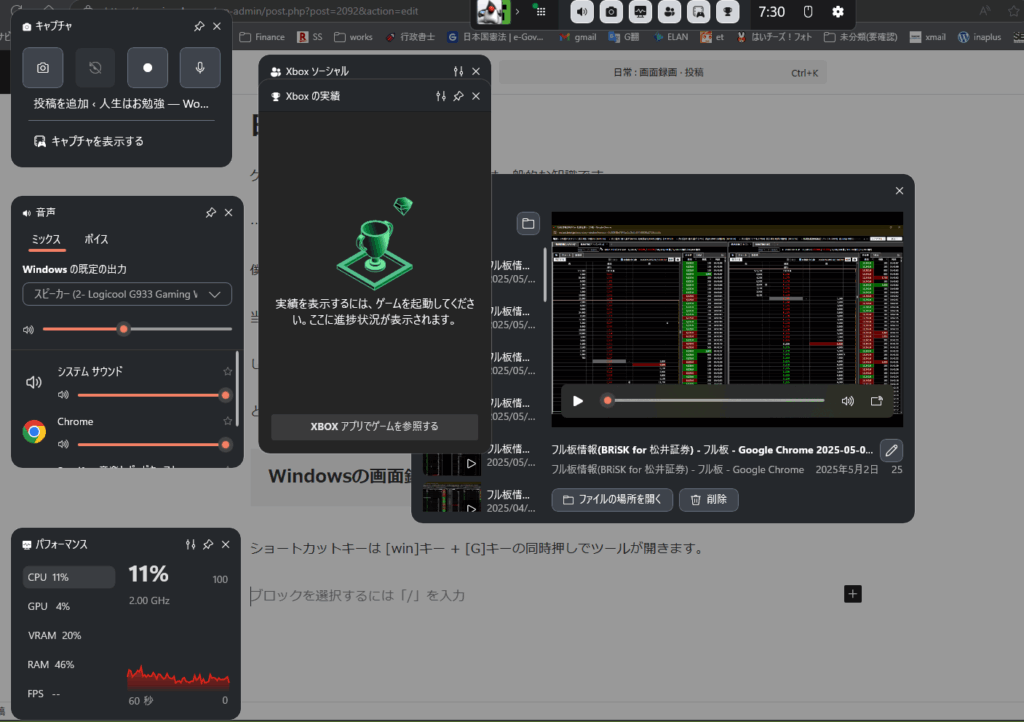The height and width of the screenshot is (722, 1024).
Task: Open Xbox ソーシャル widget options
Action: coord(458,71)
